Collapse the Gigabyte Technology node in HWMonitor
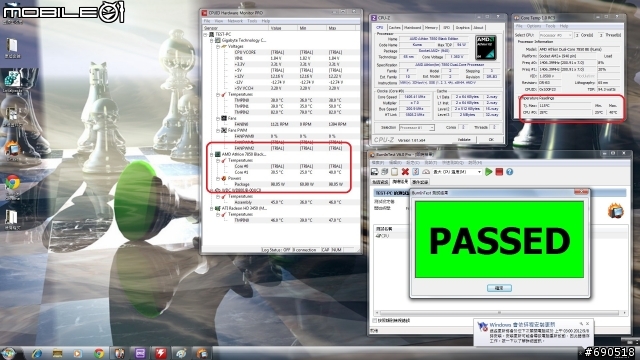Screen dimensions: 640x360 pos(212,41)
